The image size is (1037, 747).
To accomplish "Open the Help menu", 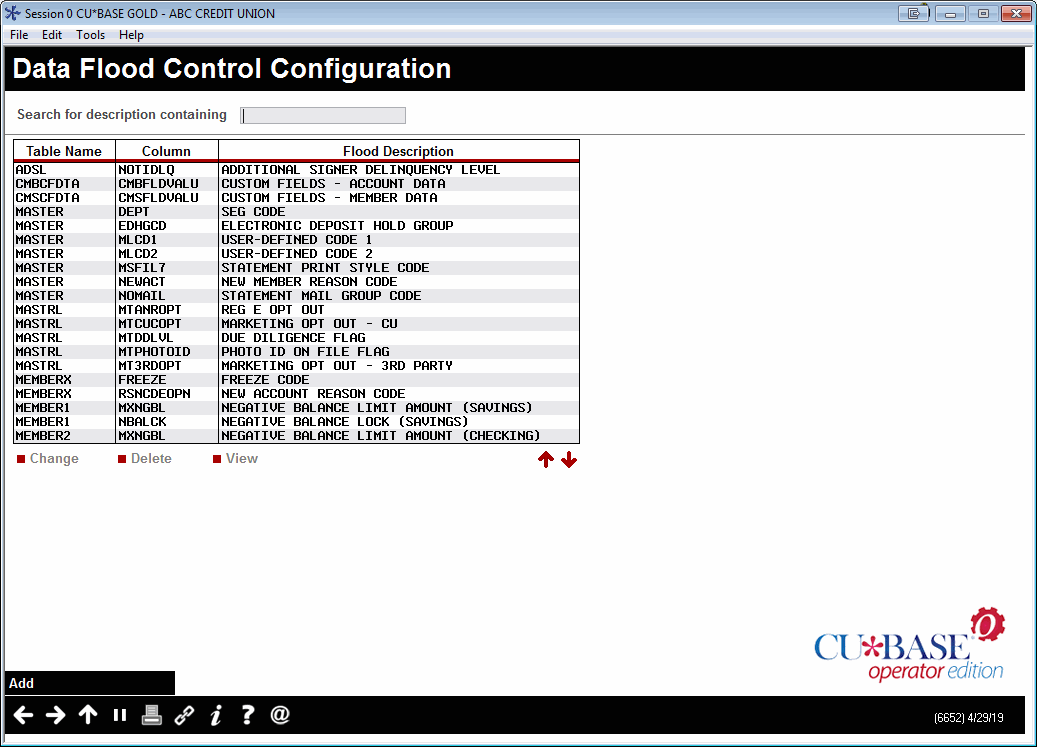I will [x=131, y=35].
